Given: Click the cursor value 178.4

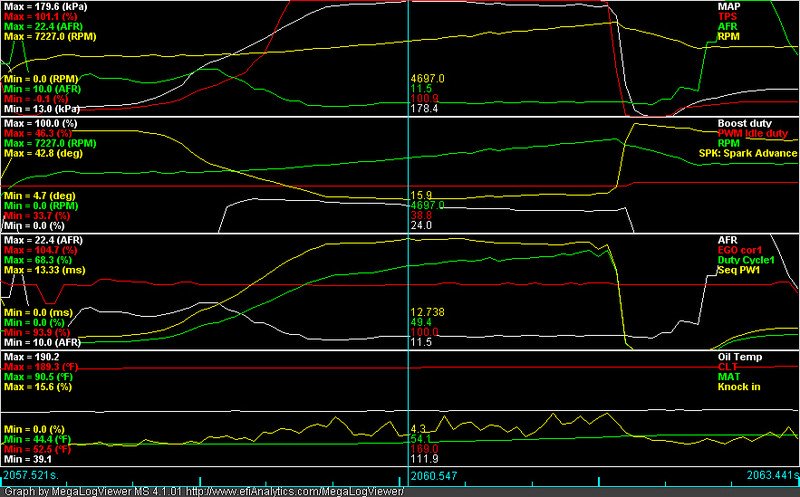Looking at the screenshot, I should point(424,109).
